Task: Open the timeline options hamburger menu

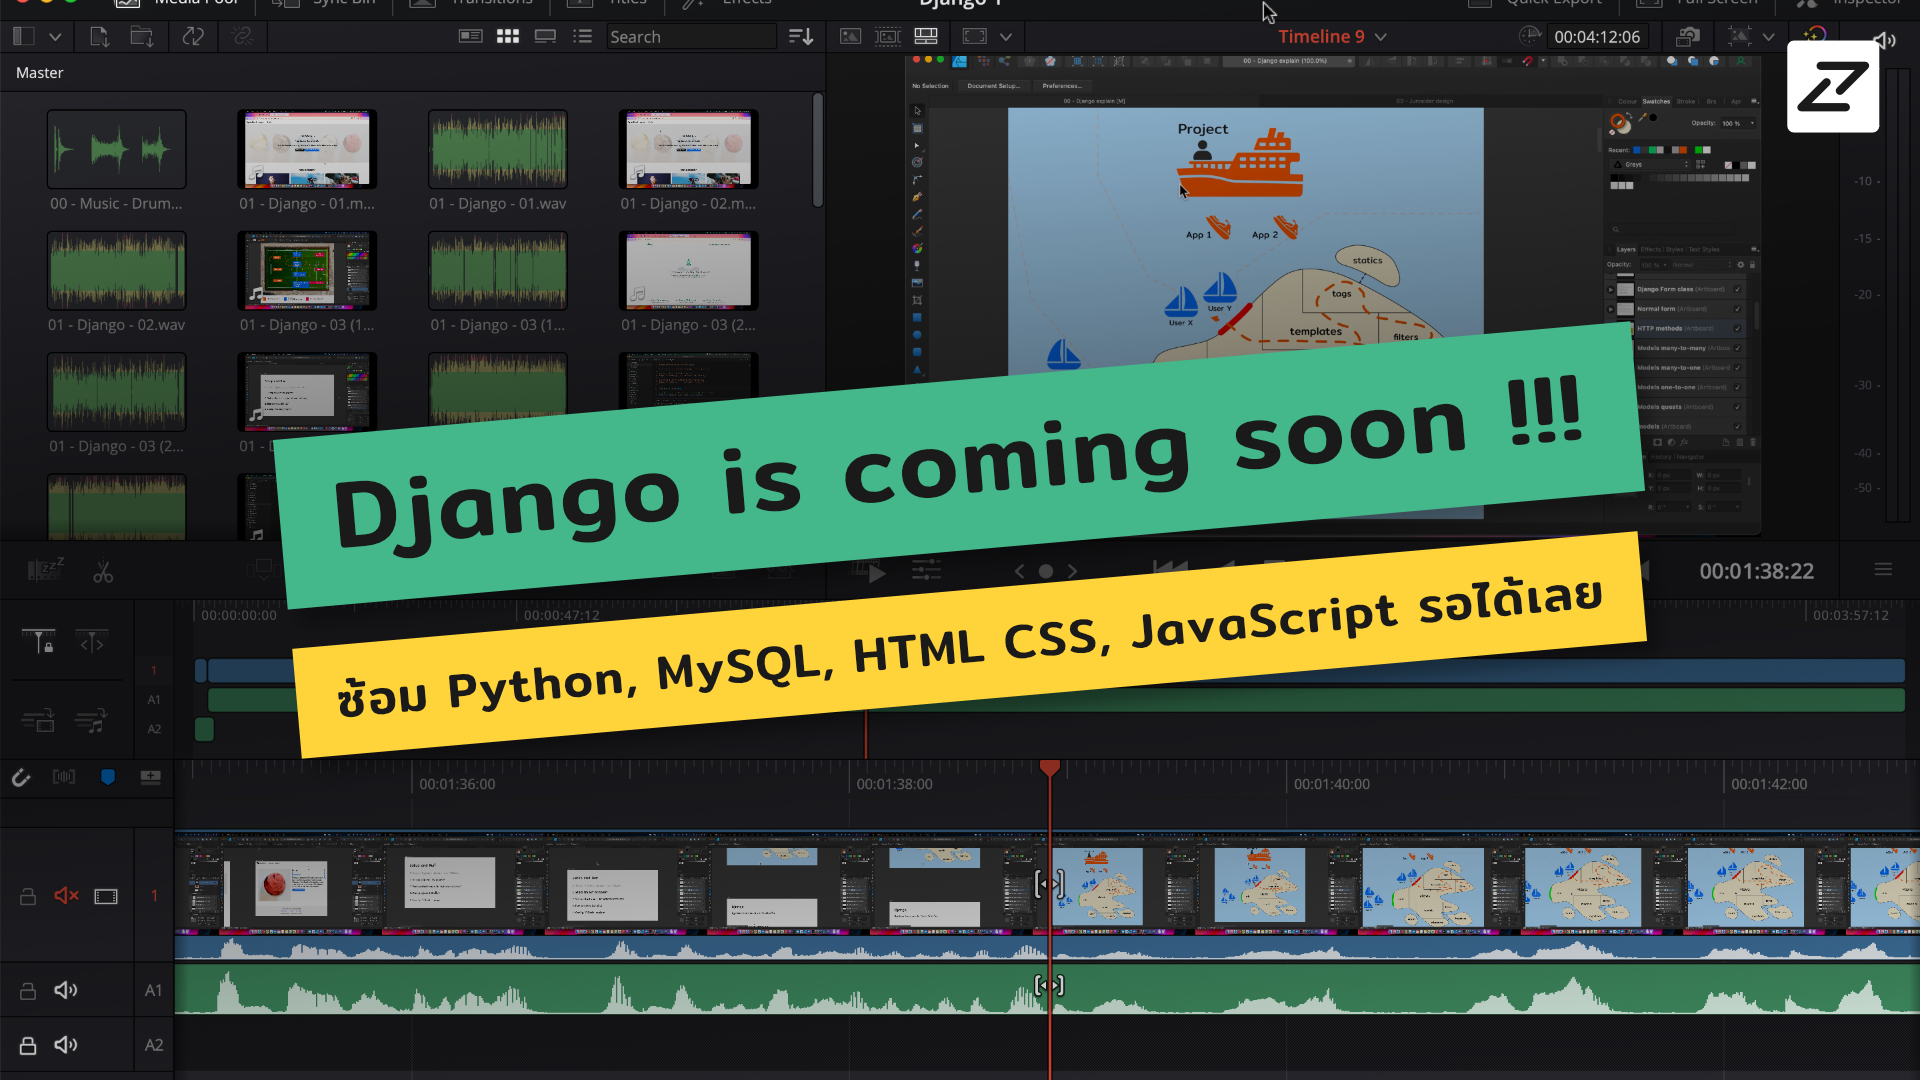Action: tap(1883, 570)
